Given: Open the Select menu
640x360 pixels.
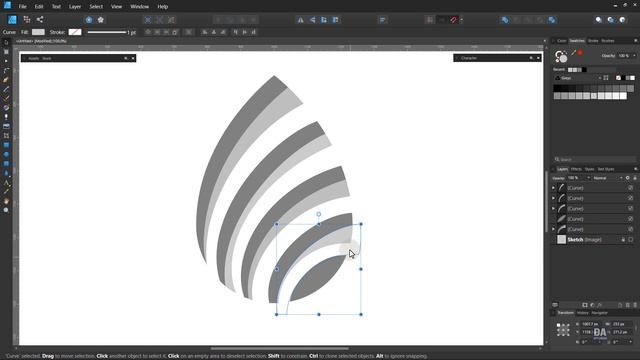Looking at the screenshot, I should pyautogui.click(x=96, y=7).
